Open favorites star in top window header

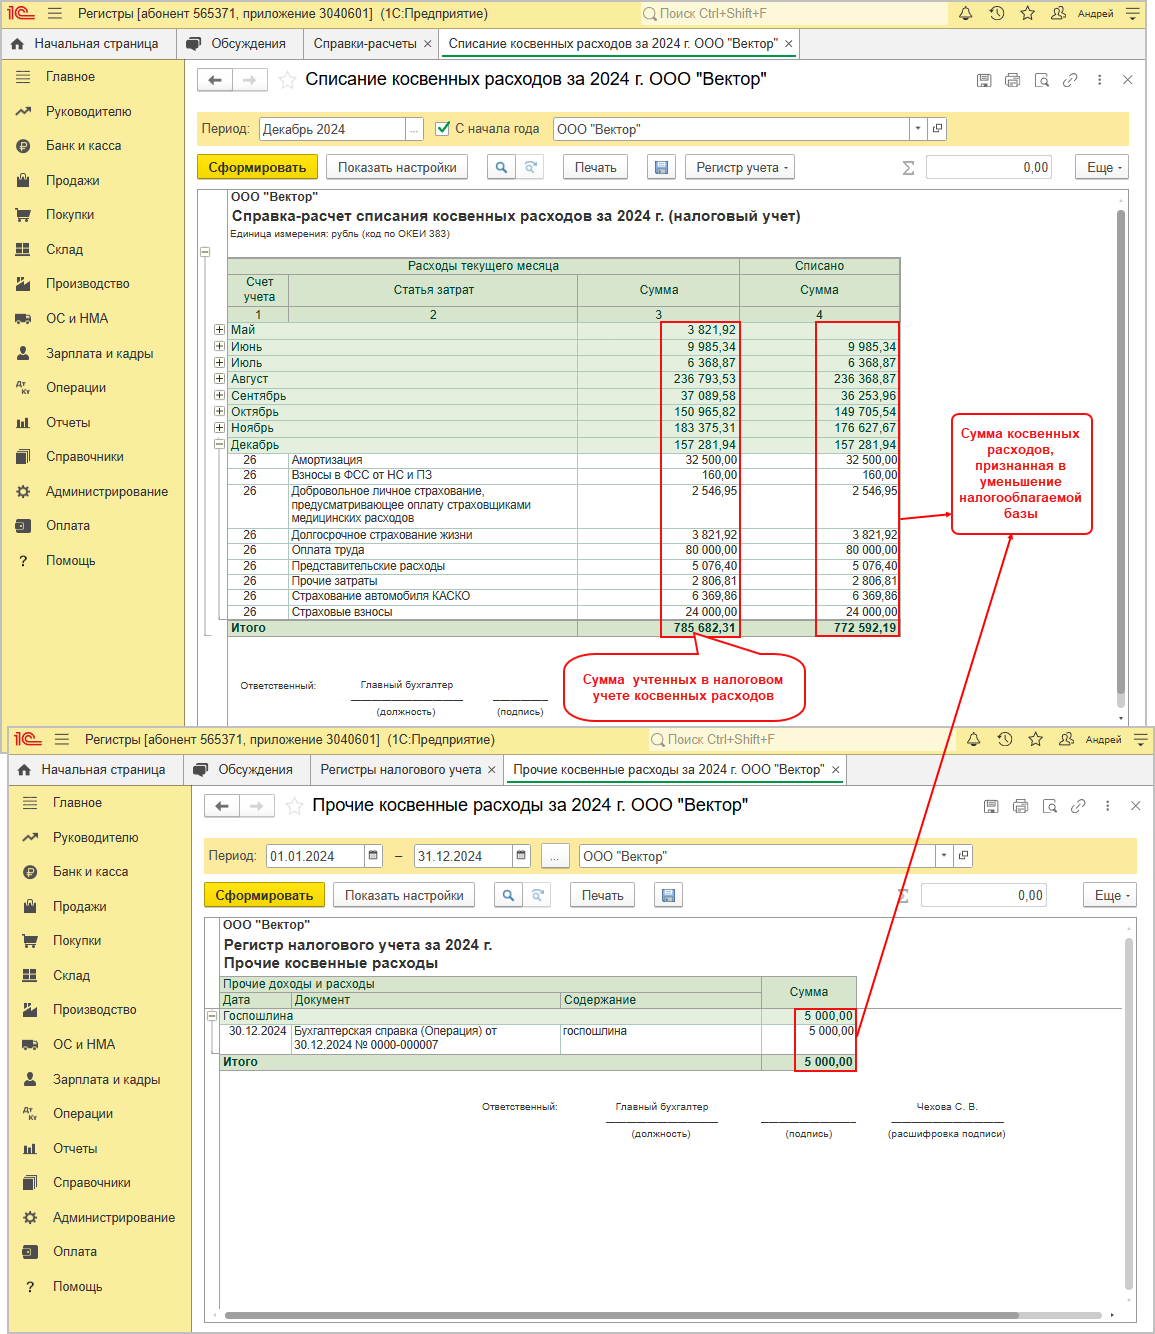point(1027,14)
